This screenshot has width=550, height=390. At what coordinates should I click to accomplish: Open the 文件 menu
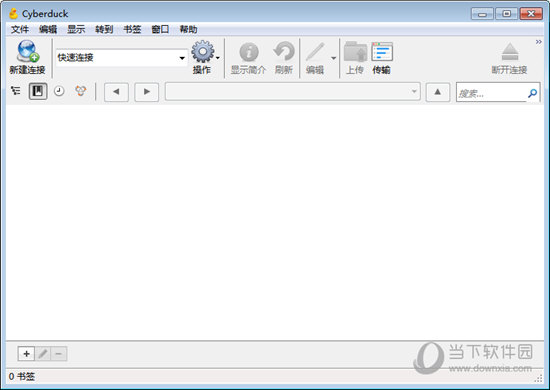coord(20,29)
